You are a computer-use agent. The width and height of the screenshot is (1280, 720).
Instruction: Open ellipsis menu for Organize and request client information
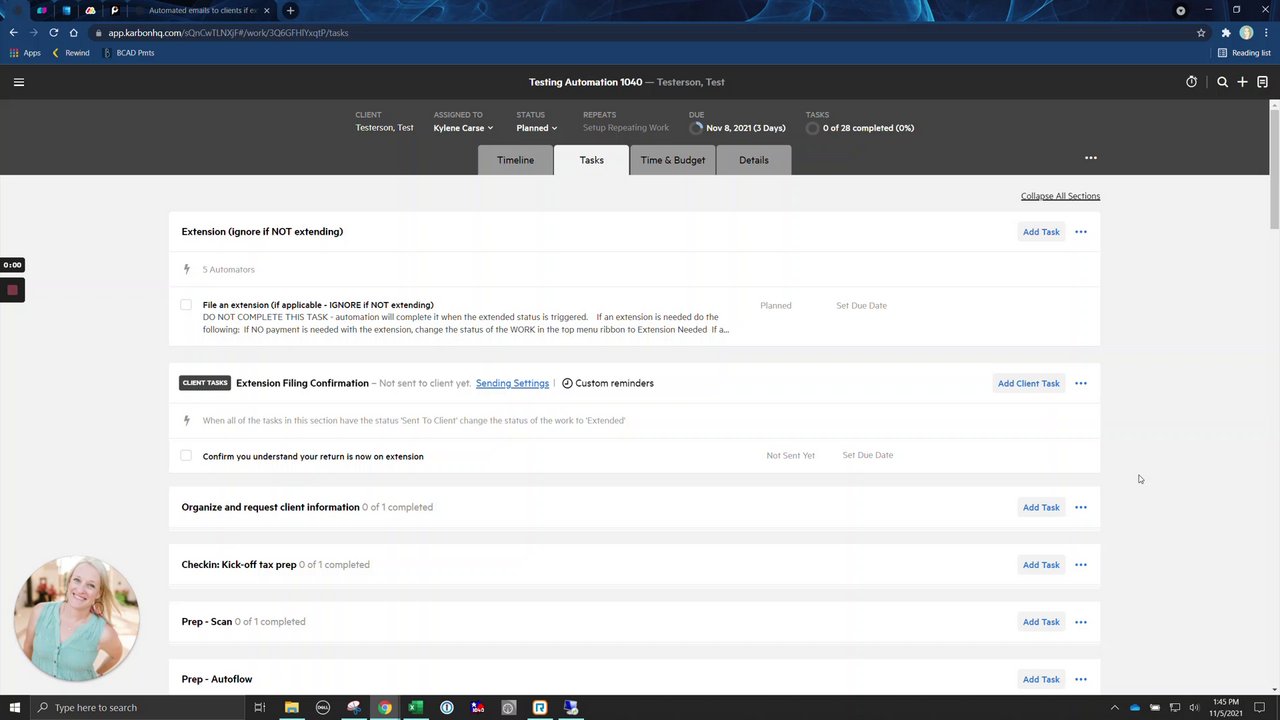[1081, 507]
